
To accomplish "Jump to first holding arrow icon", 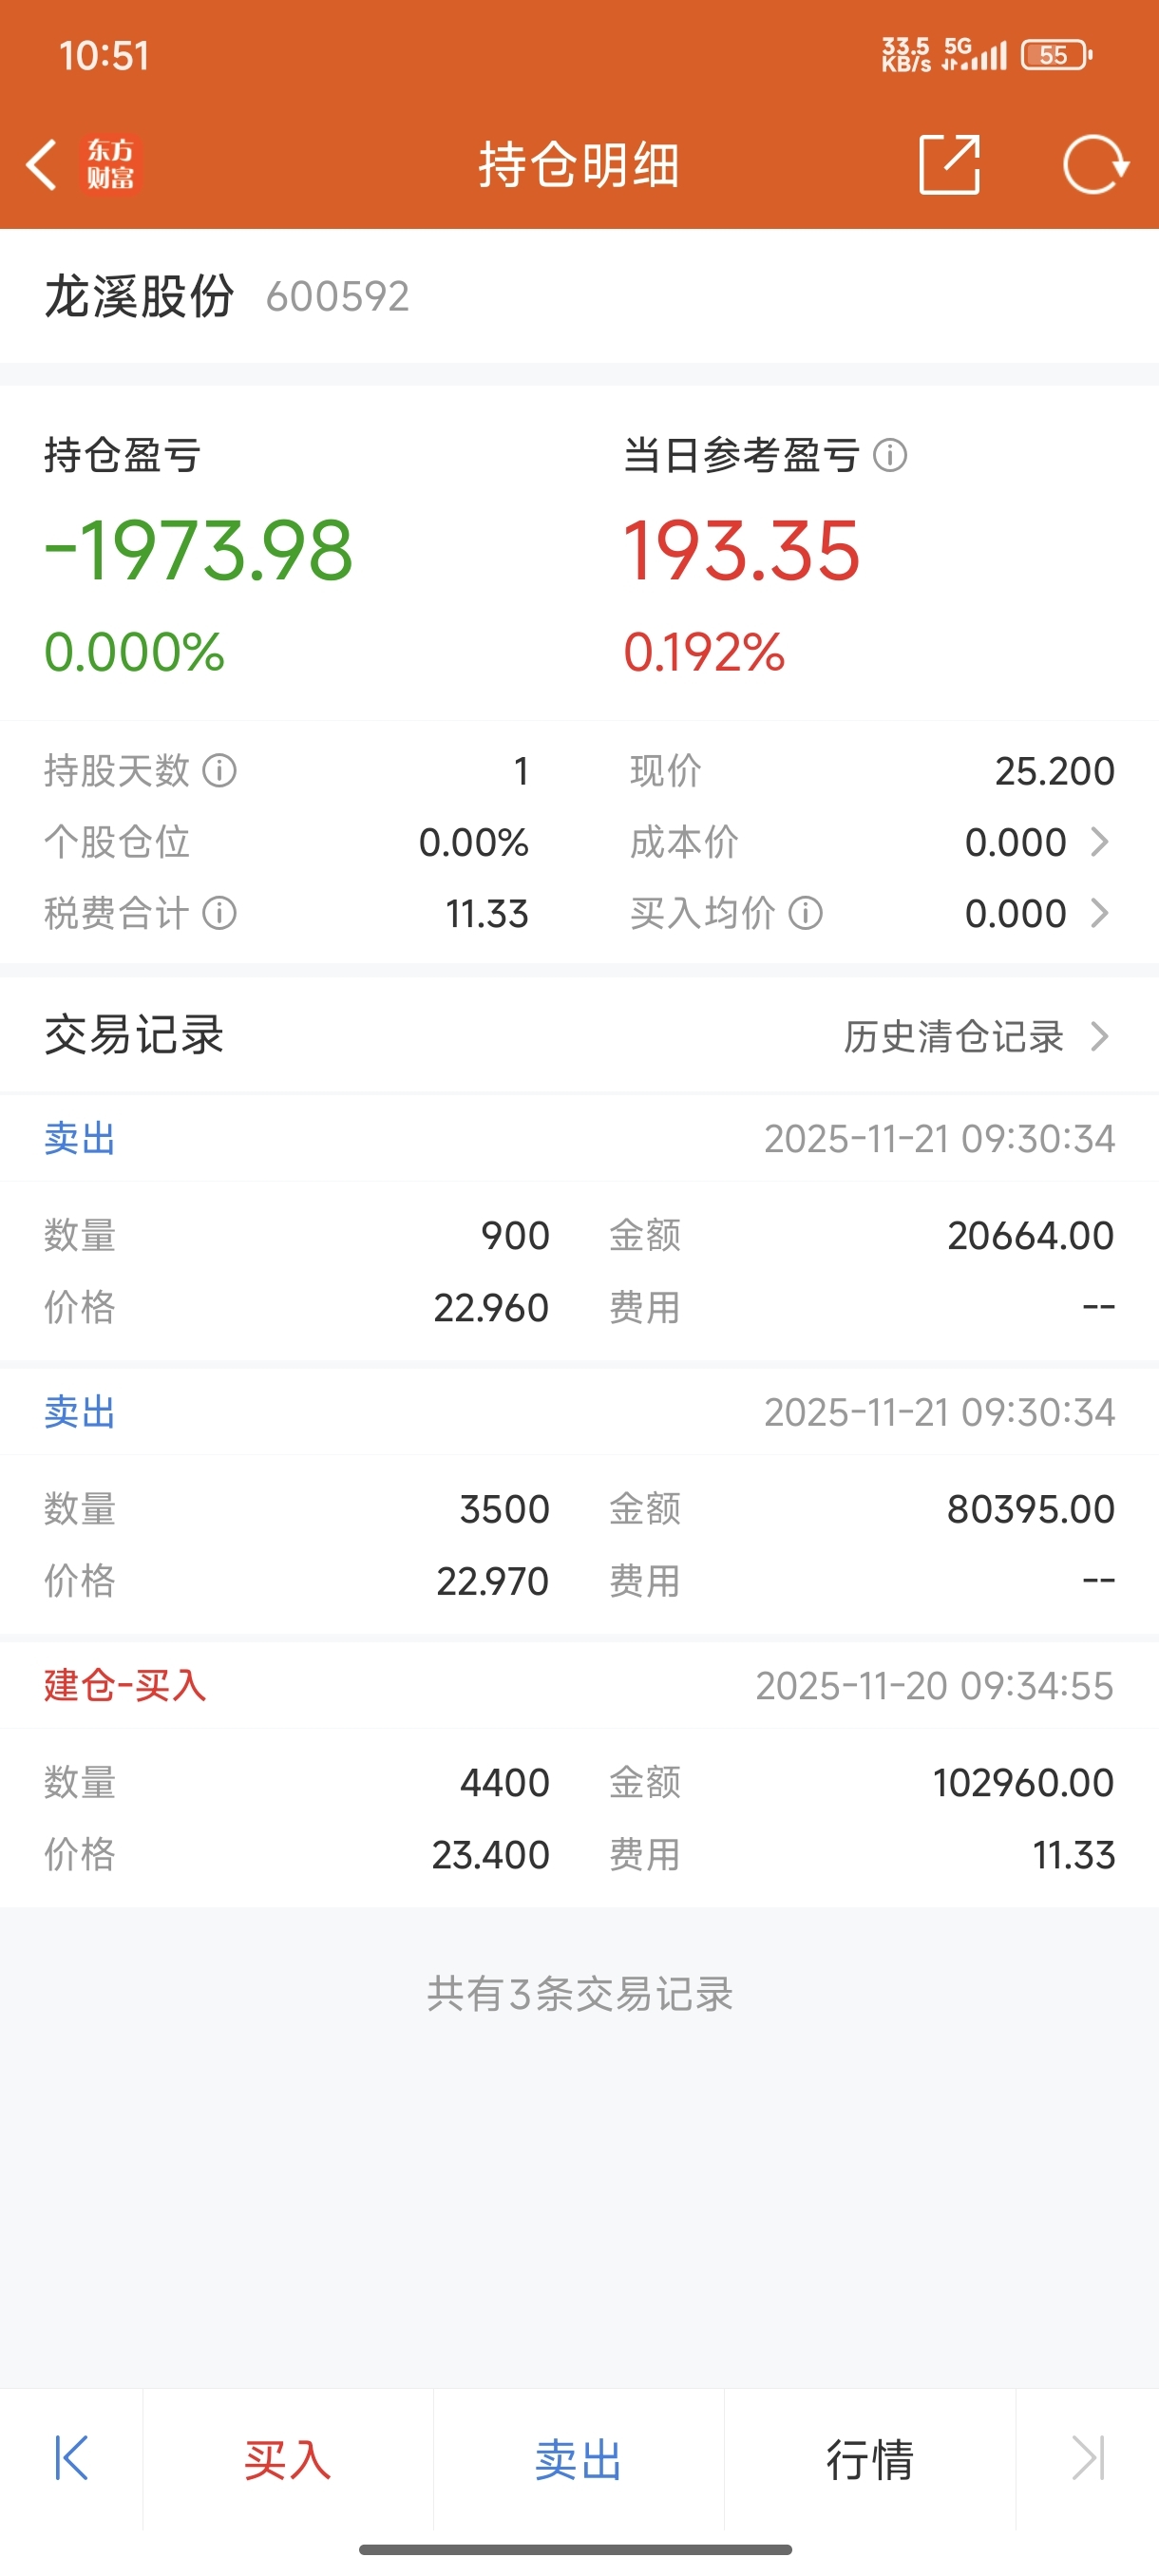I will coord(71,2459).
